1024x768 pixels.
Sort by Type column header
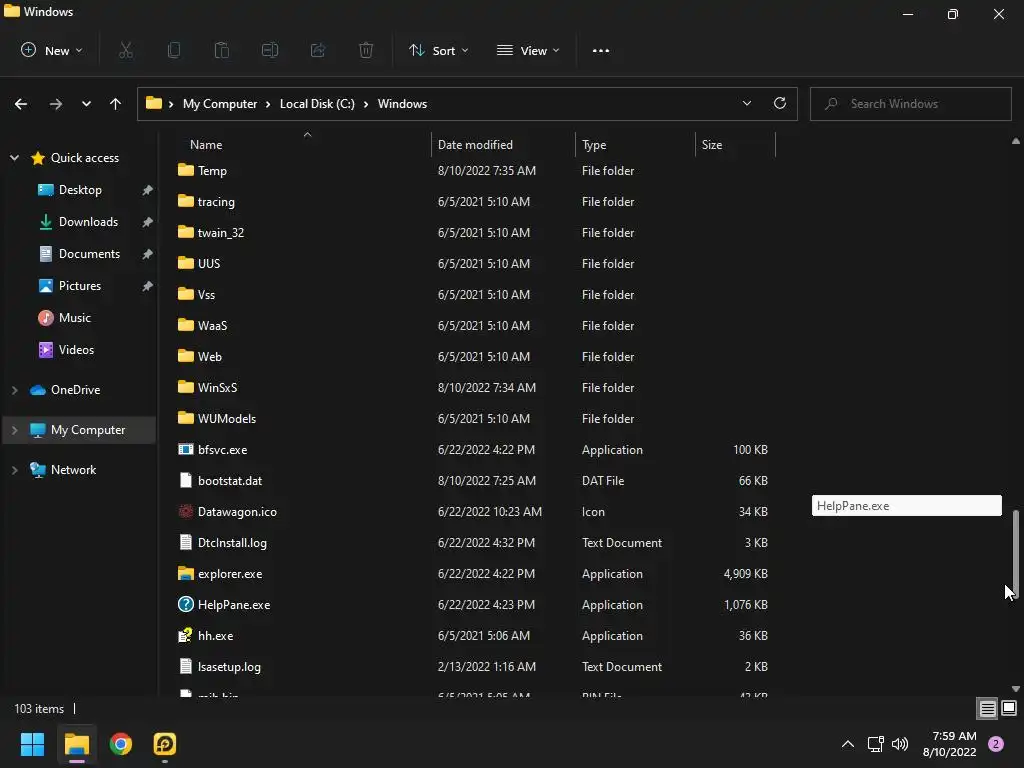[x=594, y=145]
